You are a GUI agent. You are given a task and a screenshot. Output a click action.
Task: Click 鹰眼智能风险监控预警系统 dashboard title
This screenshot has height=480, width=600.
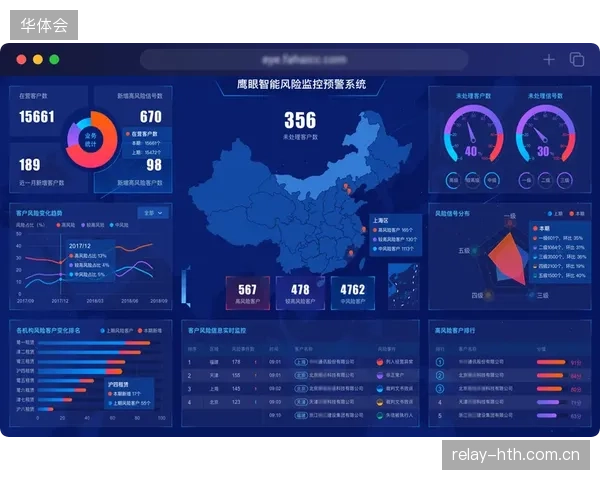(301, 84)
